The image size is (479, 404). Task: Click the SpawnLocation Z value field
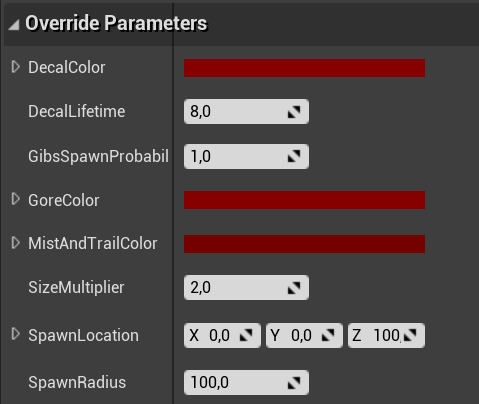(x=386, y=335)
